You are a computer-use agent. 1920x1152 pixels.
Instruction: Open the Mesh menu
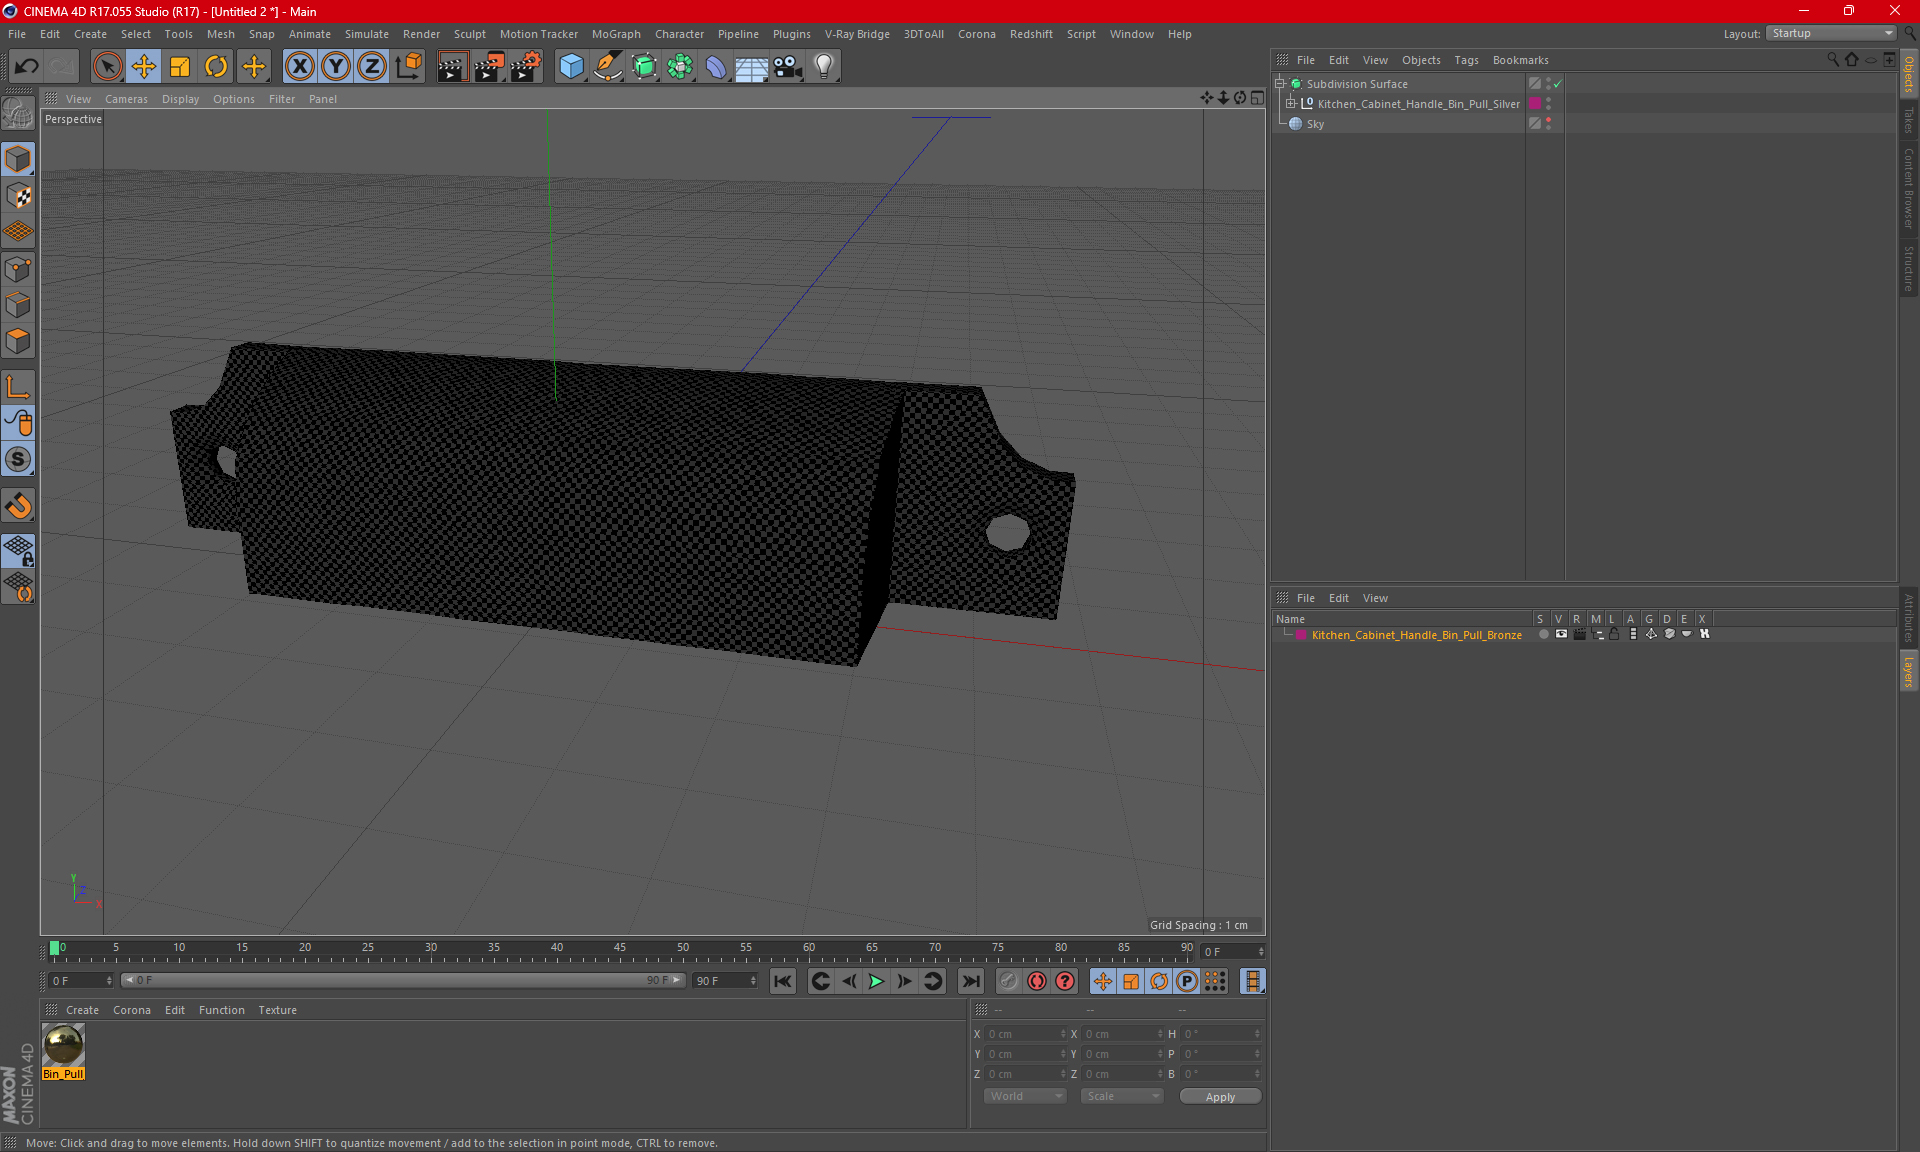click(220, 34)
